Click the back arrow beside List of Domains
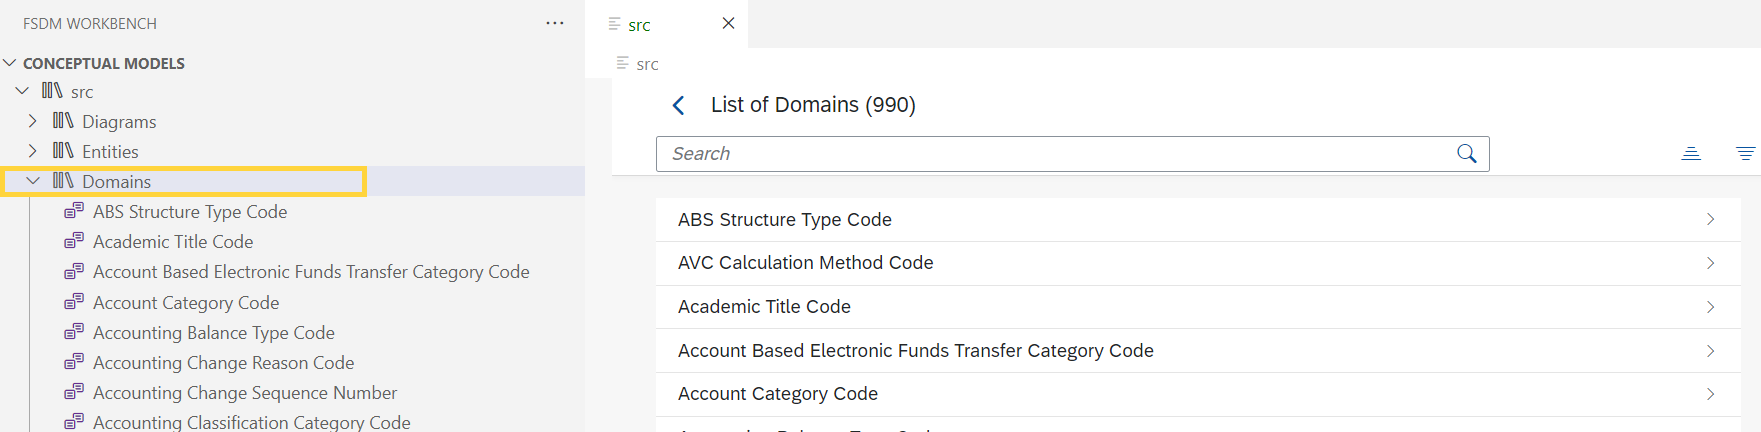1761x432 pixels. coord(679,105)
